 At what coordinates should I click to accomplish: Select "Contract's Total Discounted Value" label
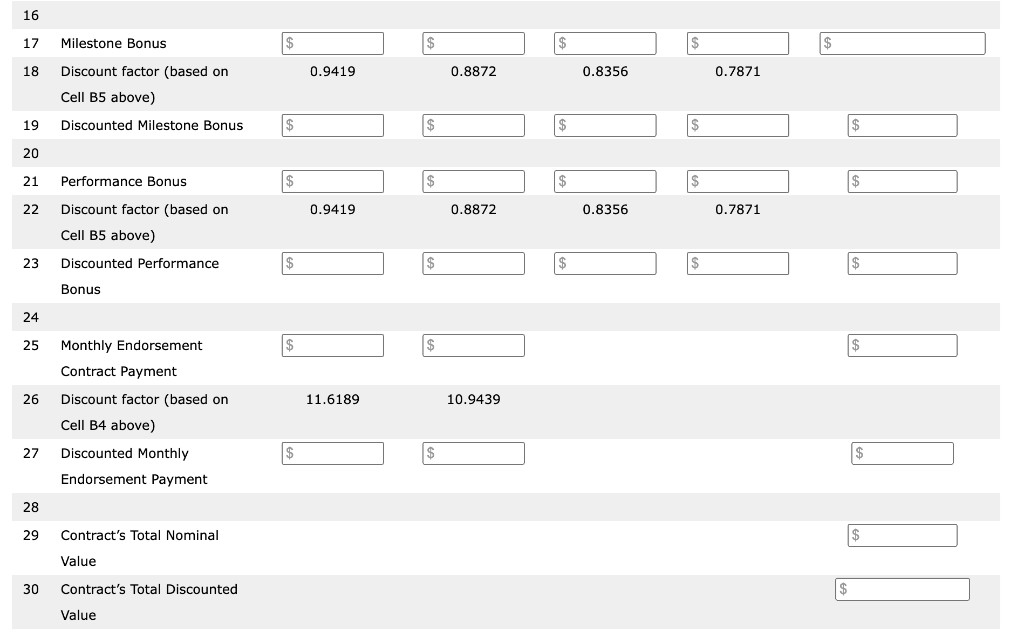tap(149, 603)
